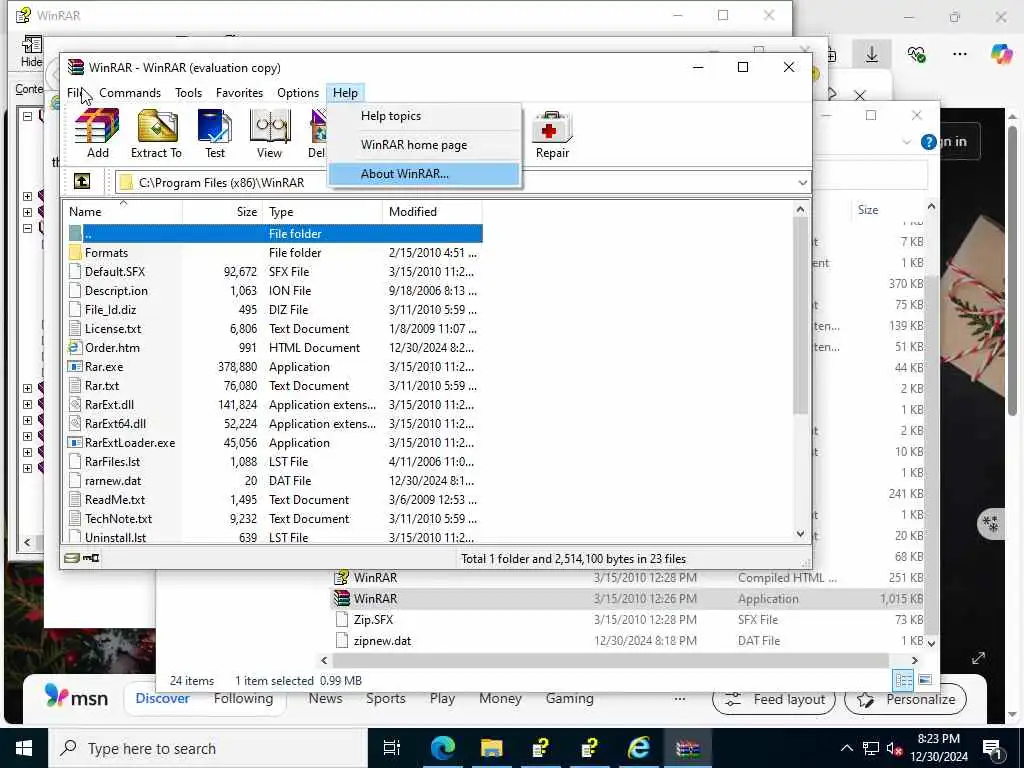
Task: Select the Descript.ion file row
Action: click(x=274, y=291)
